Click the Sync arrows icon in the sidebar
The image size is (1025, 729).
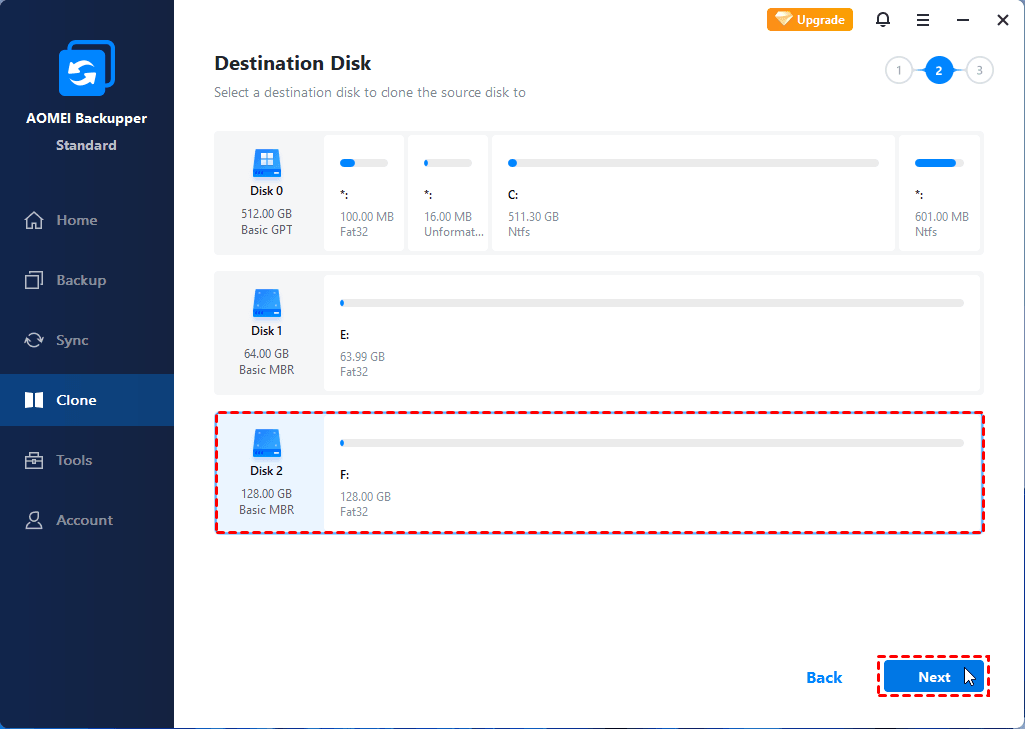click(x=34, y=340)
